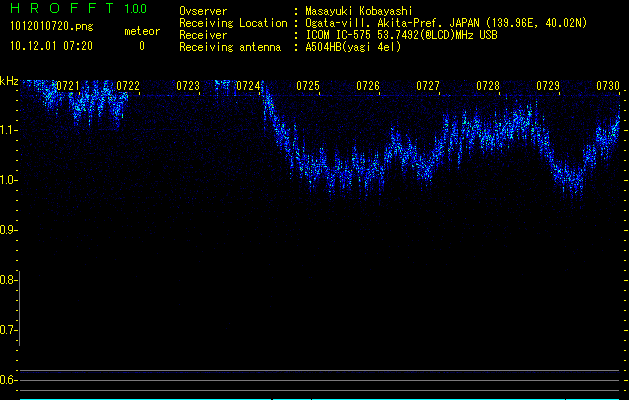This screenshot has height=400, width=629.
Task: Click the 0729 time marker
Action: point(548,86)
